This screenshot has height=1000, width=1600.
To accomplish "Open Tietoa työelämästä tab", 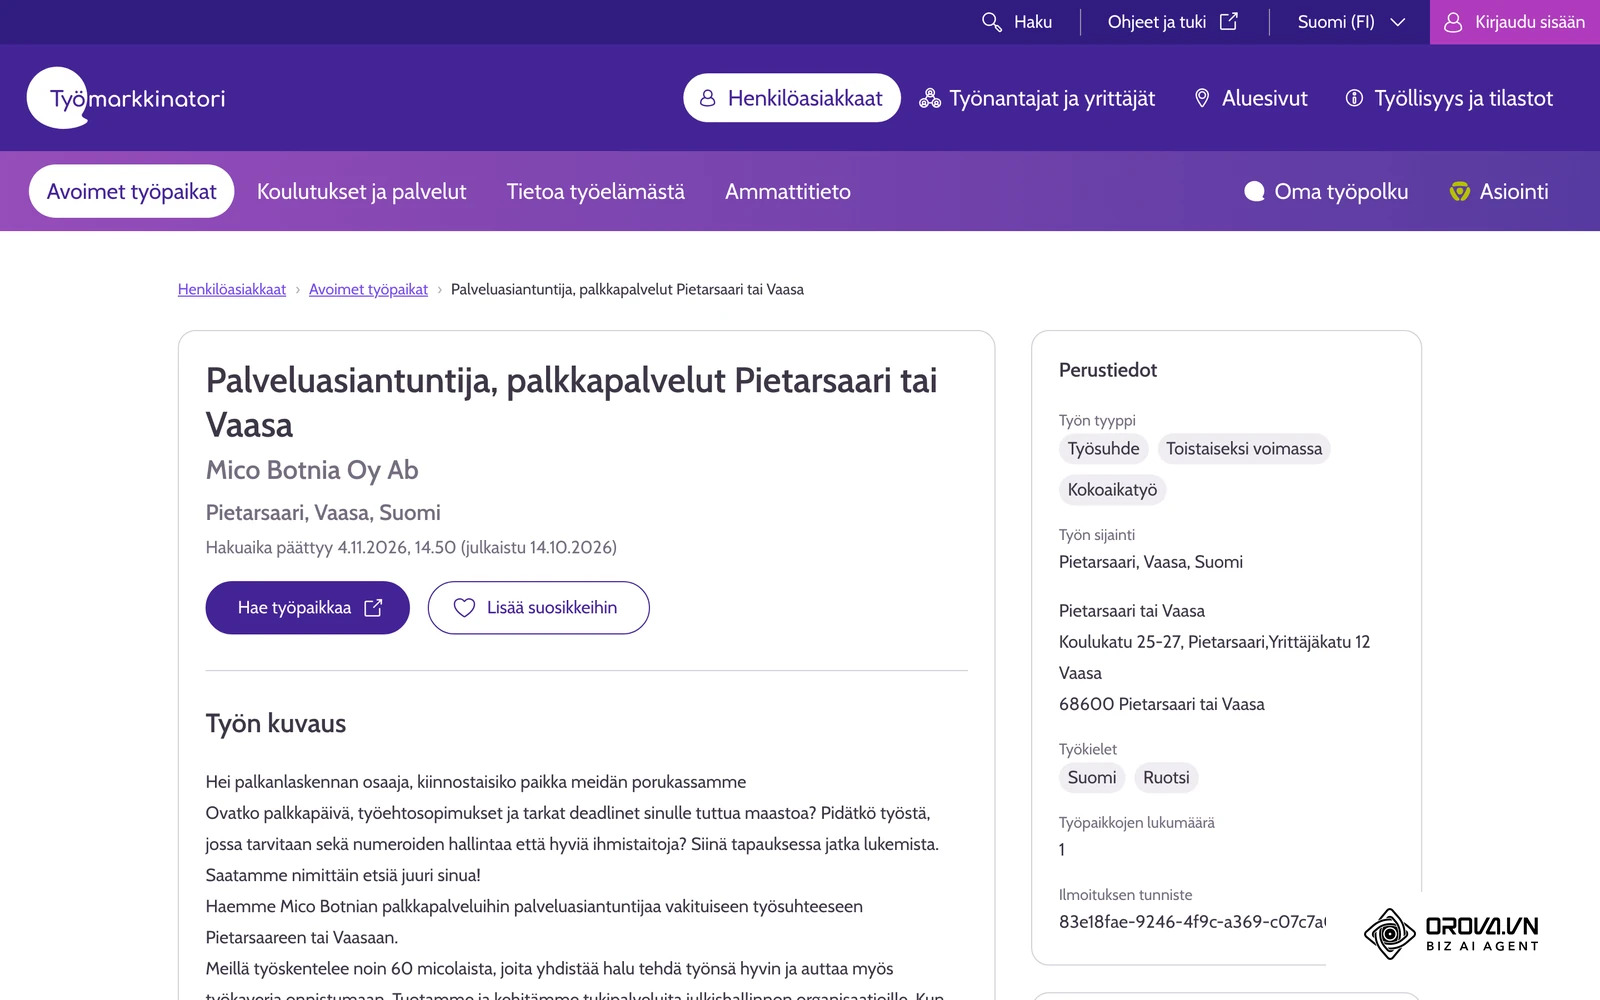I will (596, 191).
